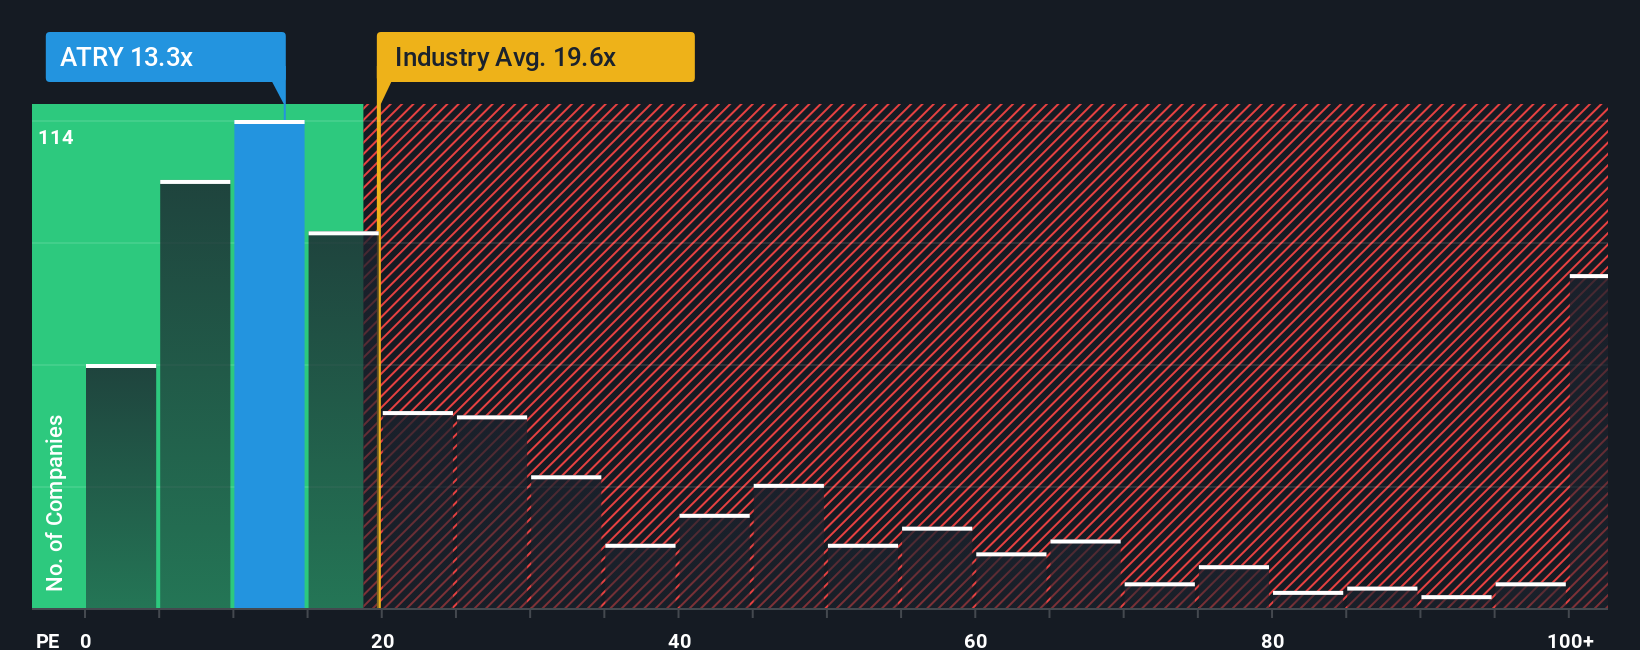The width and height of the screenshot is (1640, 650).
Task: Click the 20–25 PE histogram bar
Action: (418, 510)
